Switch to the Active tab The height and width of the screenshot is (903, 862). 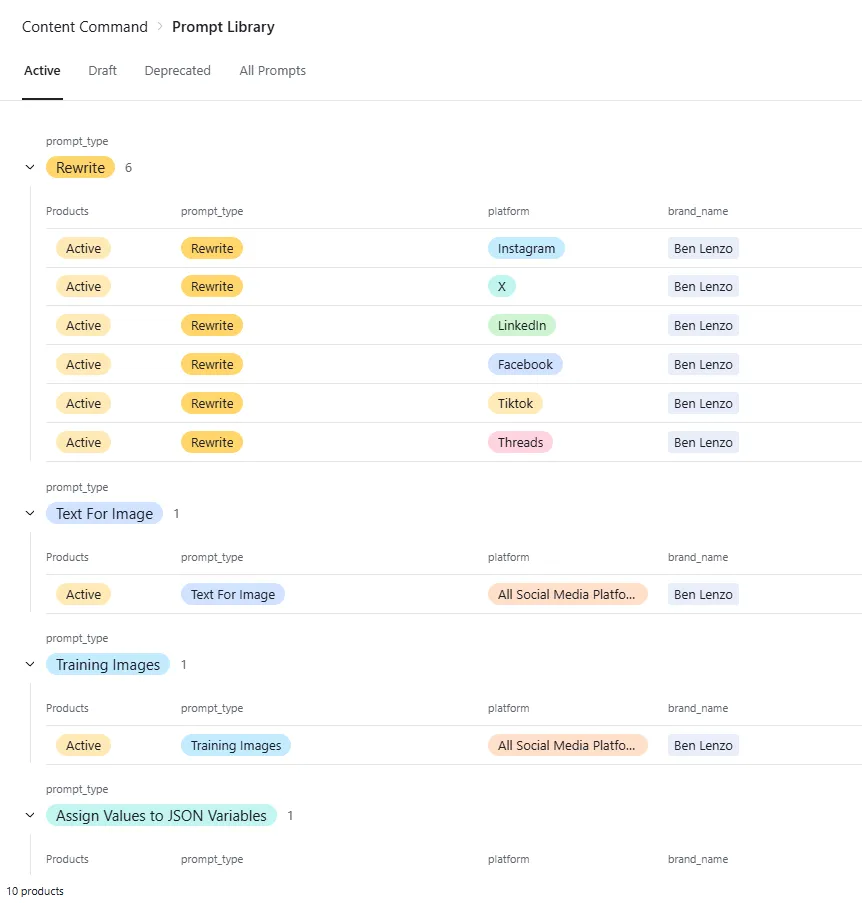pyautogui.click(x=42, y=70)
